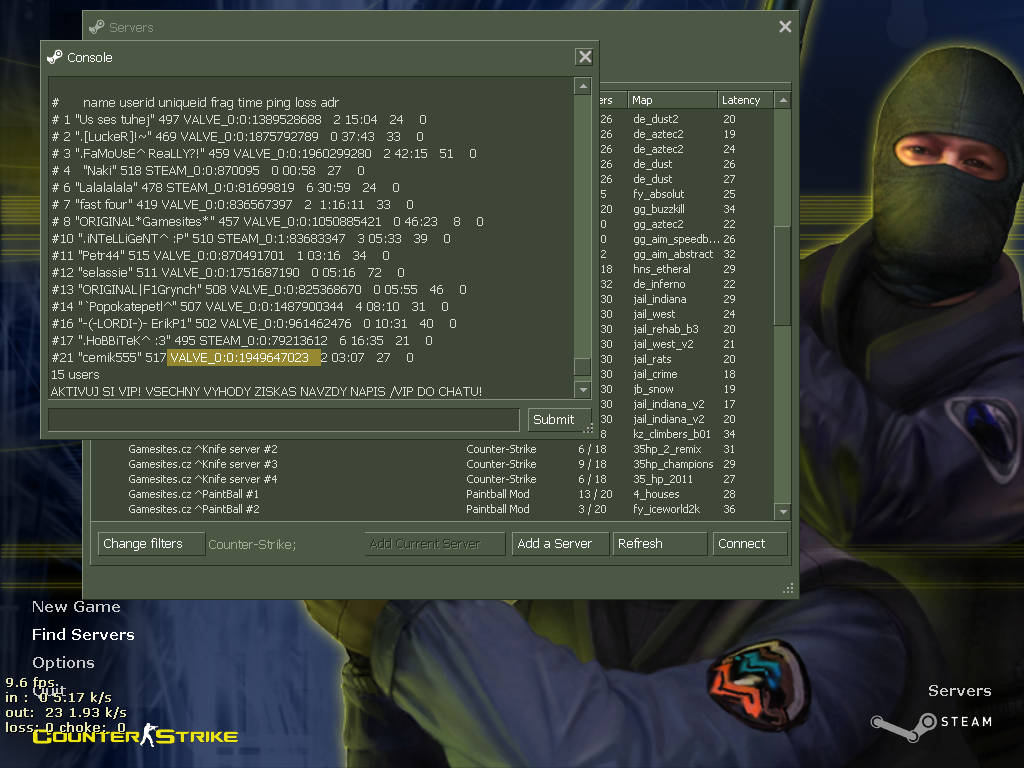
Task: Click the Servers label above Steam logo
Action: click(959, 691)
